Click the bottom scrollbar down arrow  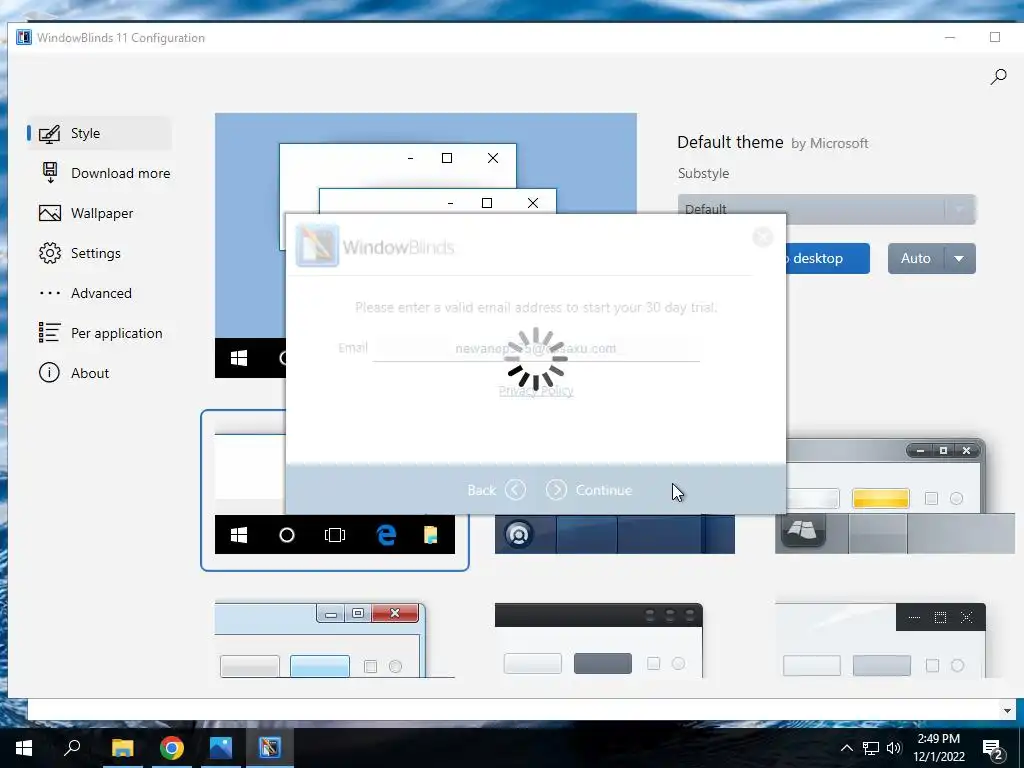point(1007,710)
